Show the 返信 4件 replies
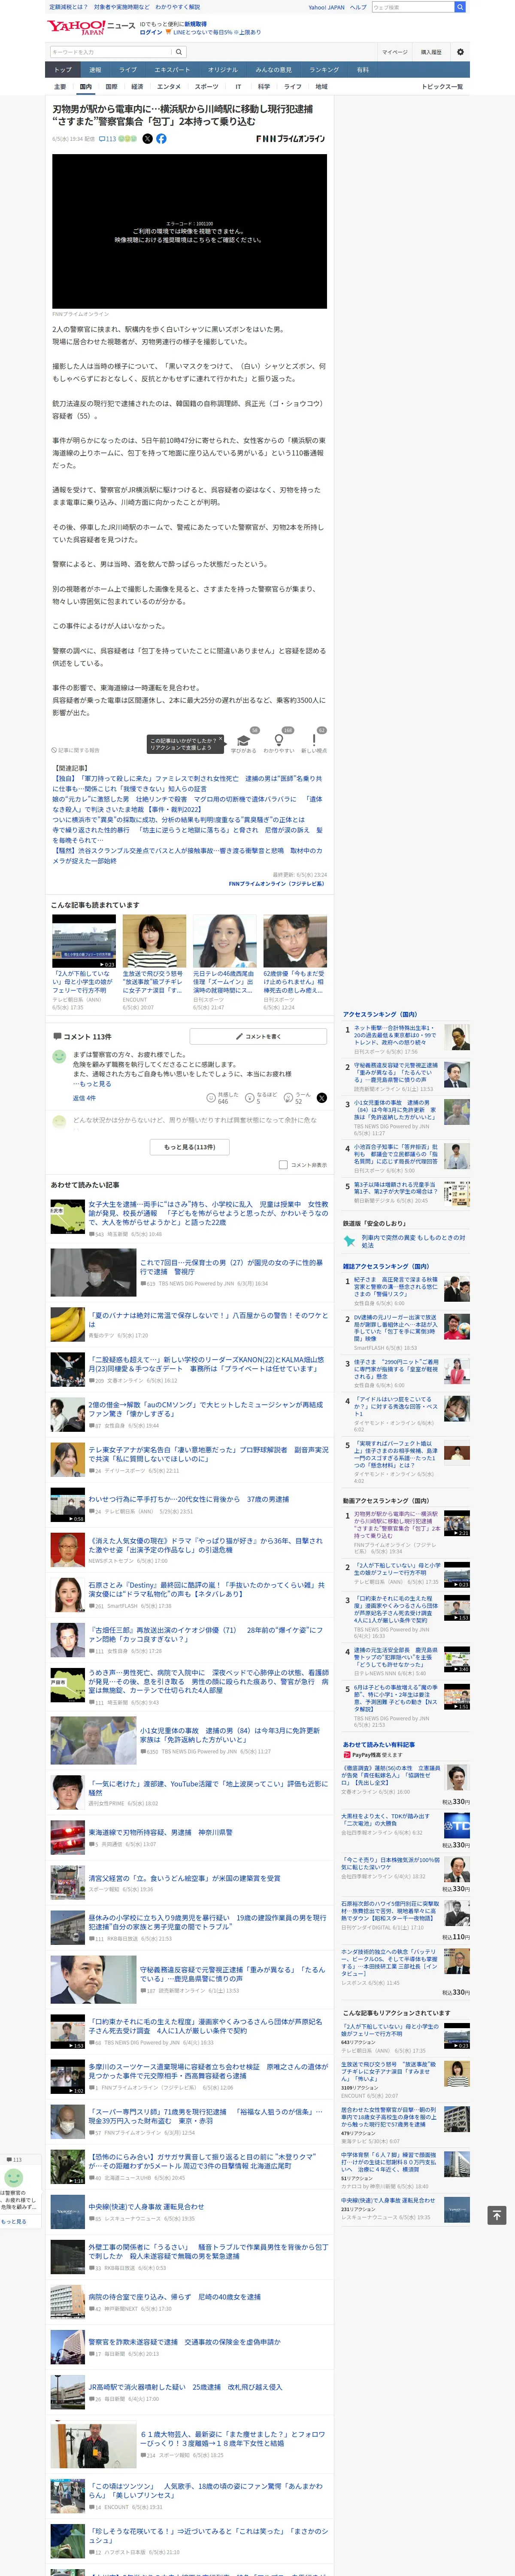515x2576 pixels. (84, 1097)
